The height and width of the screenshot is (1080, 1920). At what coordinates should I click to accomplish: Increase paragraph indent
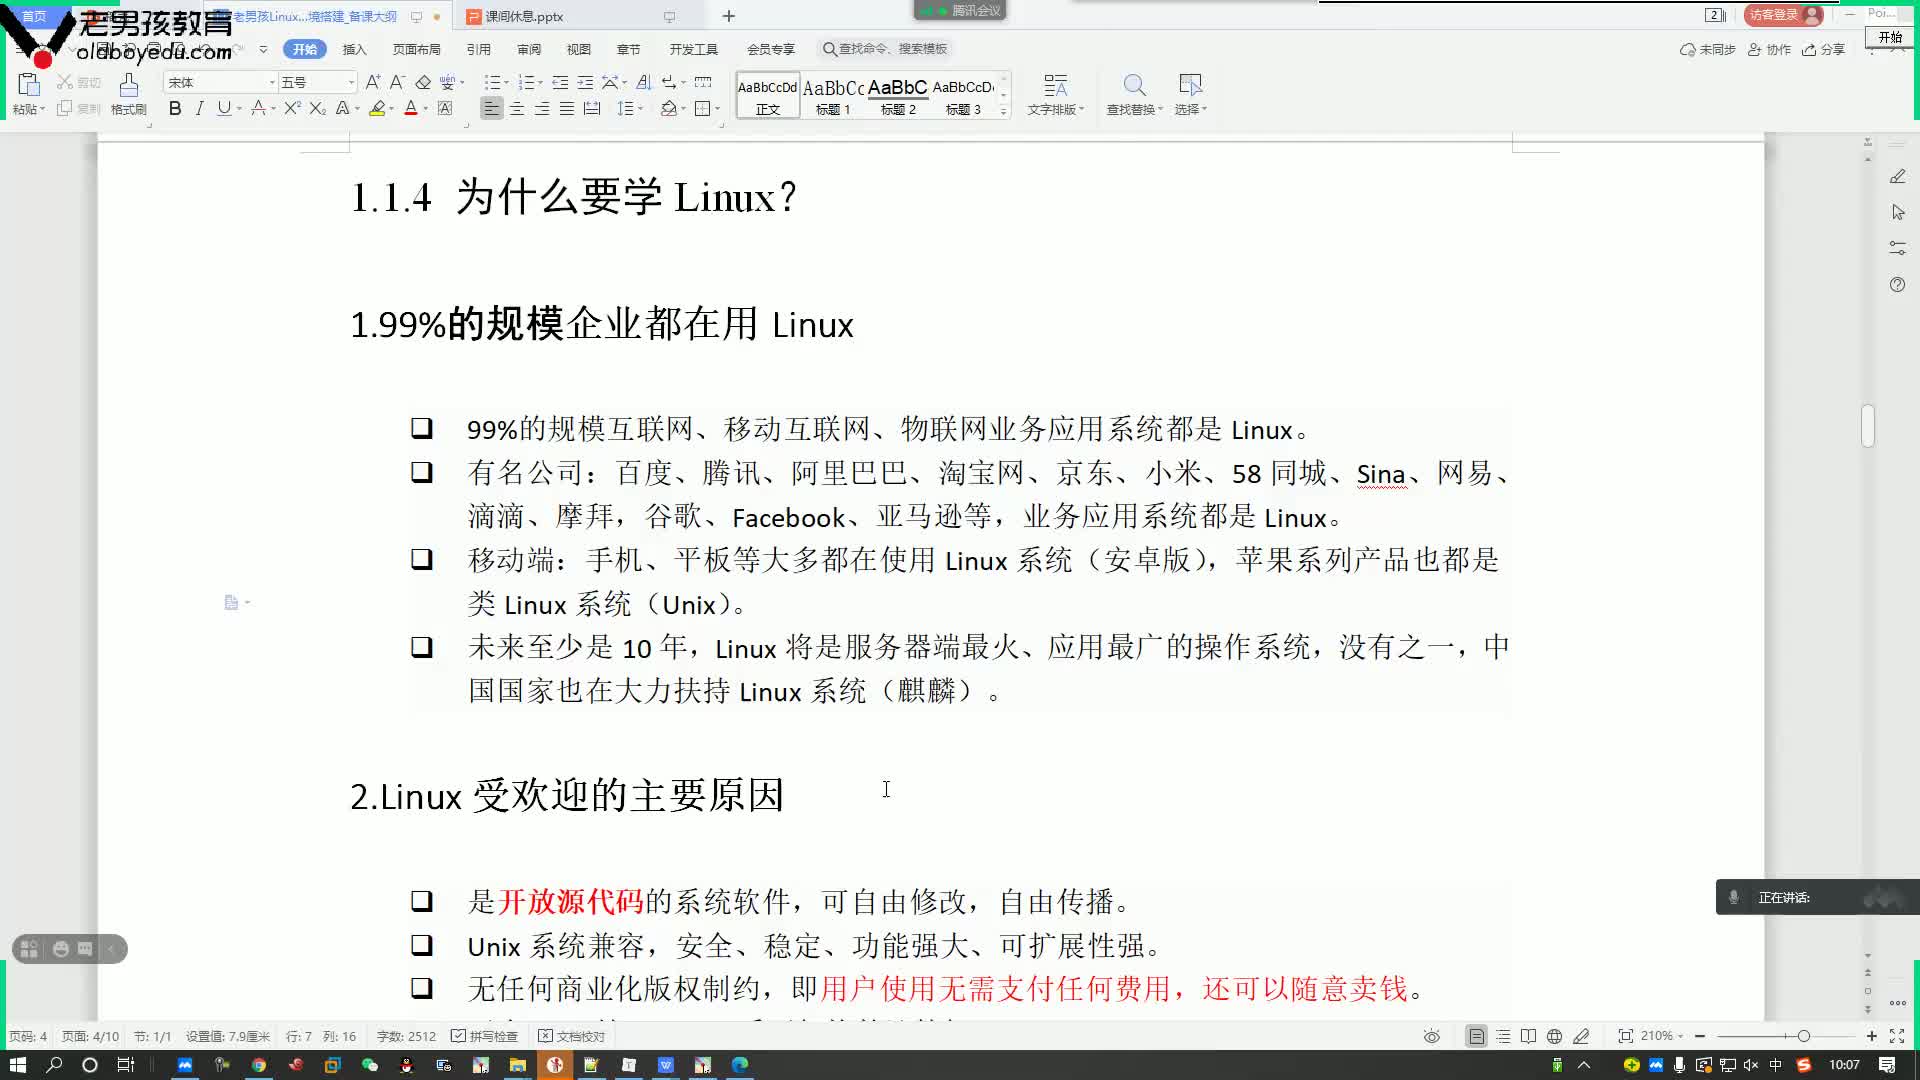tap(585, 82)
